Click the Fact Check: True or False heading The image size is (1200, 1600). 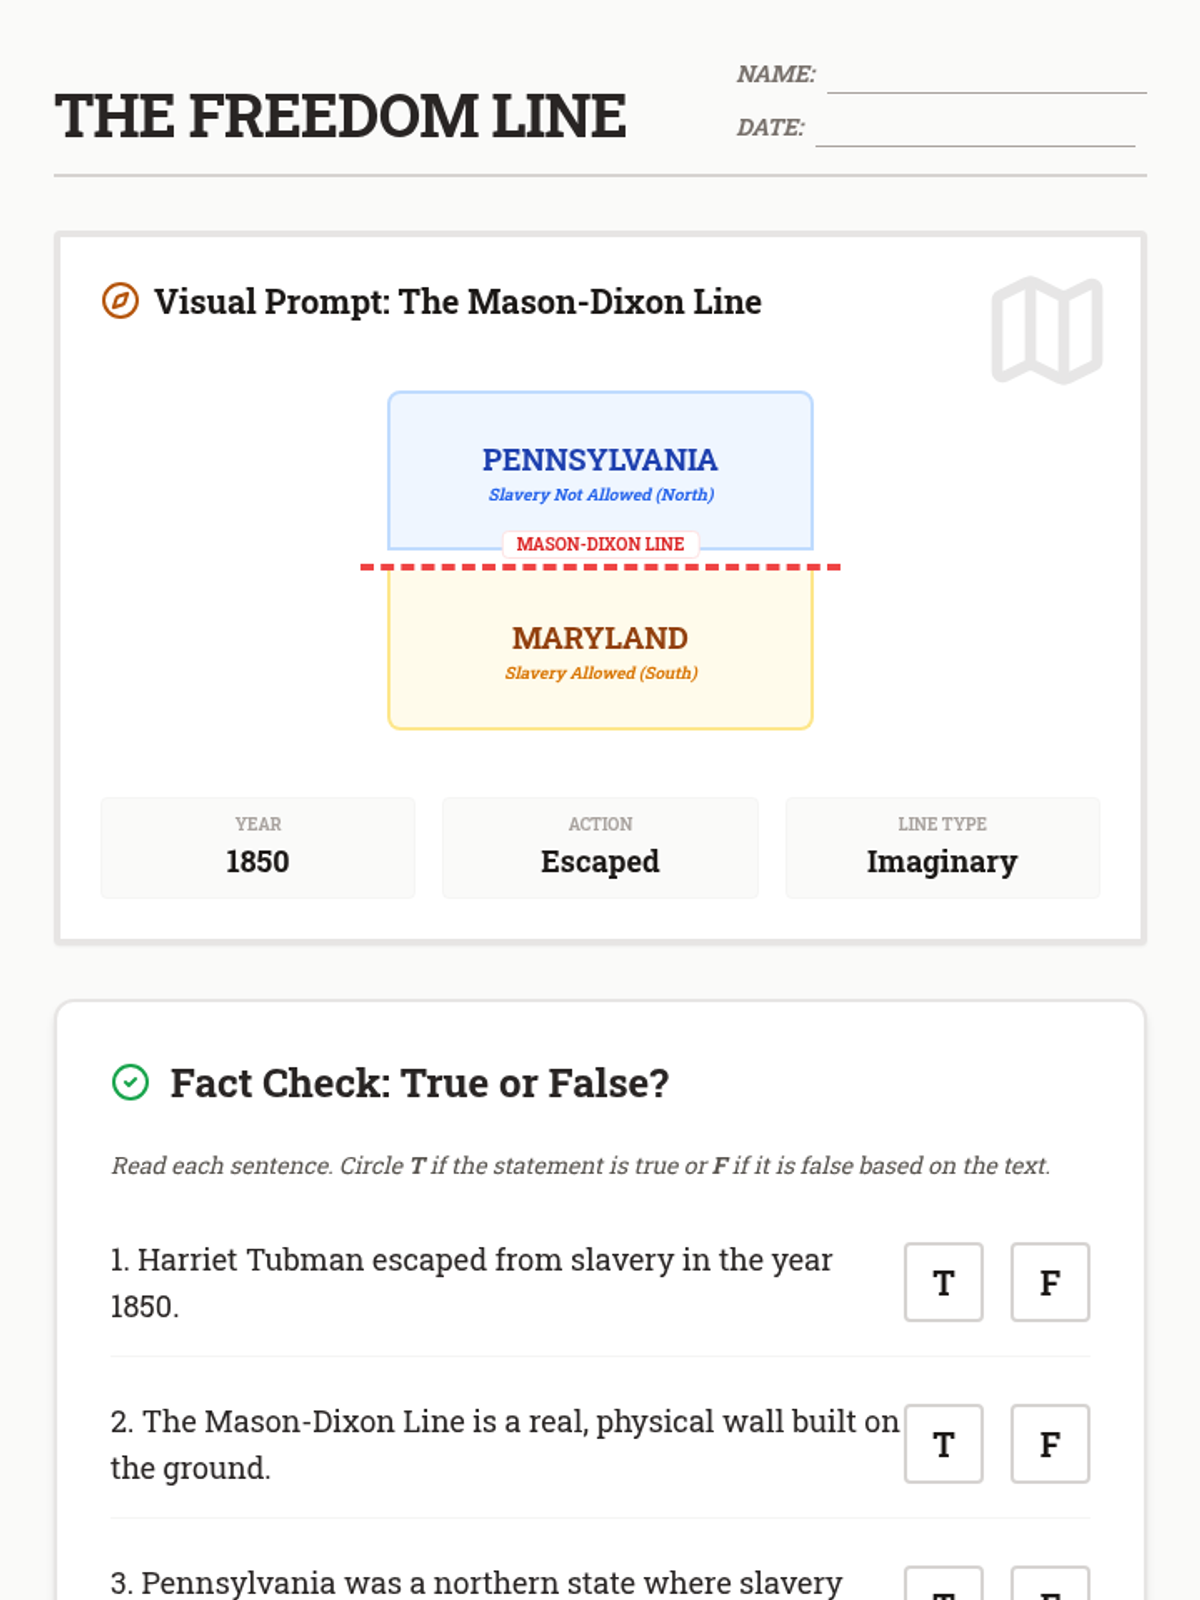click(x=419, y=1083)
